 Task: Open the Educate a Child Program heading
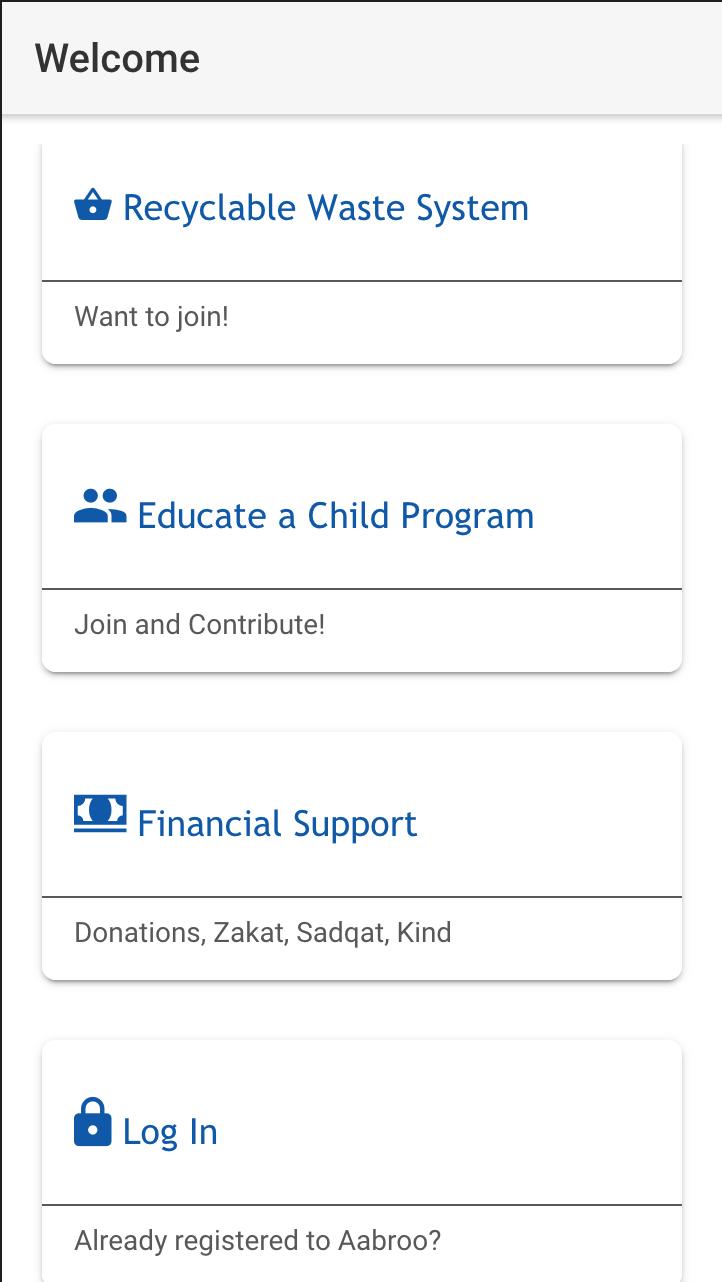pos(336,516)
